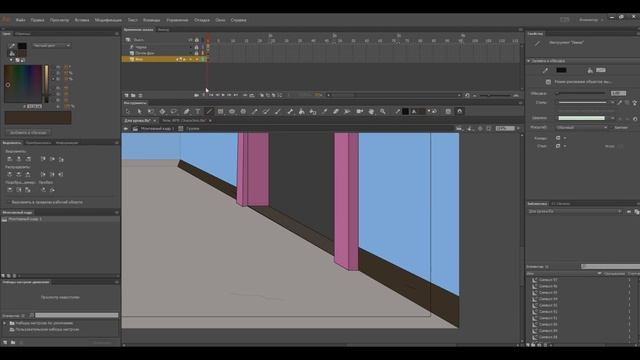
Task: Click Scene 1 breadcrumb link
Action: (157, 128)
